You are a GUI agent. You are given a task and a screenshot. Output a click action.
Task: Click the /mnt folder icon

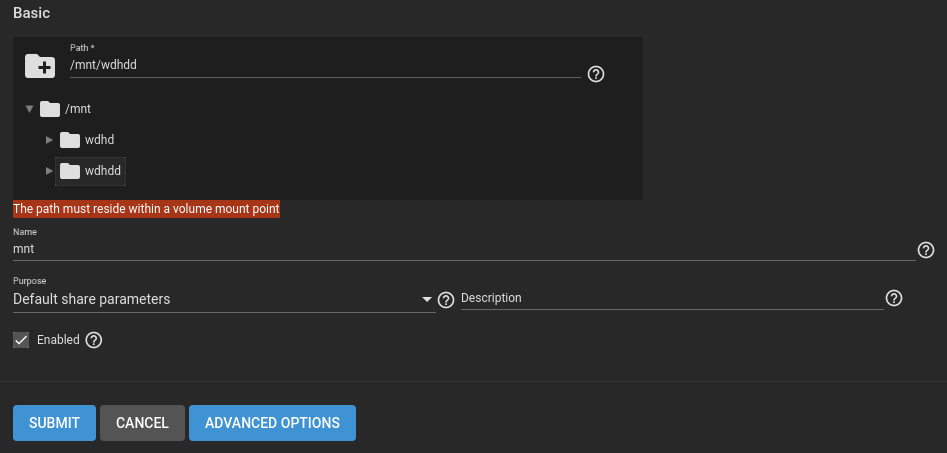tap(50, 109)
